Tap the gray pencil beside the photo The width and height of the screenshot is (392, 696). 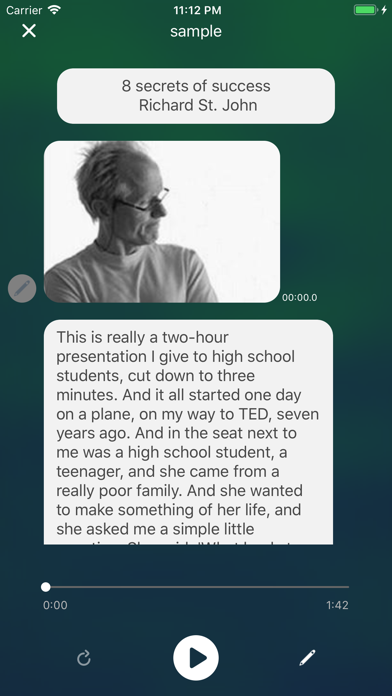[22, 289]
